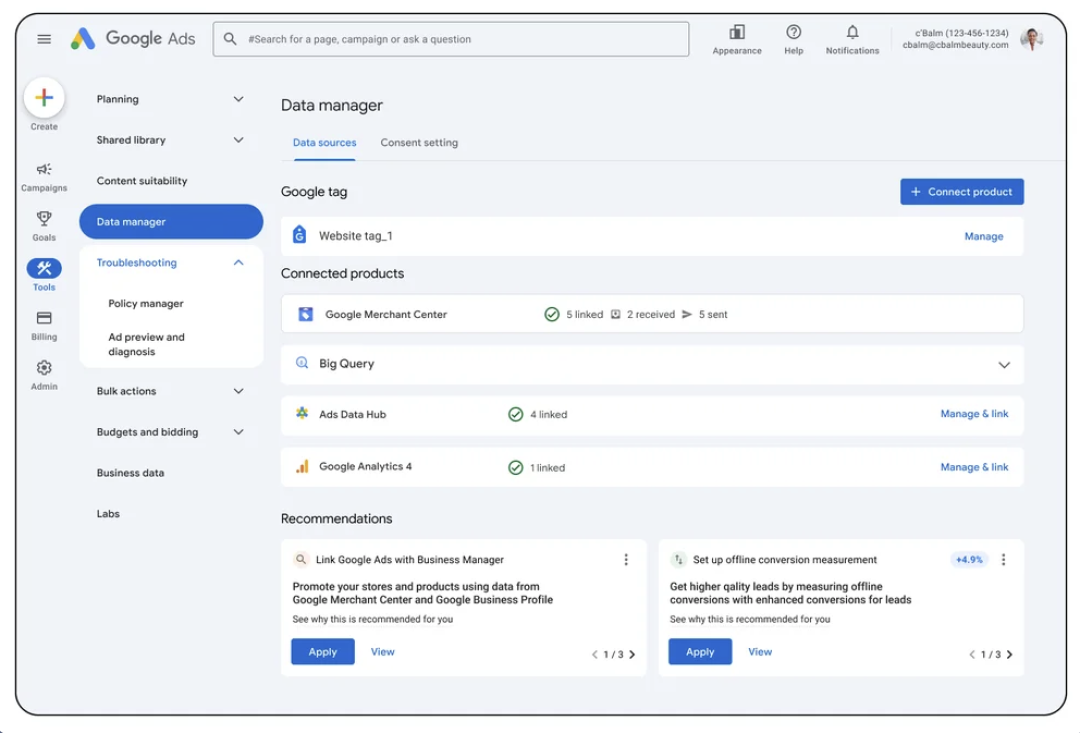The image size is (1080, 733).
Task: Click Manage & link for Ads Data Hub
Action: (x=974, y=414)
